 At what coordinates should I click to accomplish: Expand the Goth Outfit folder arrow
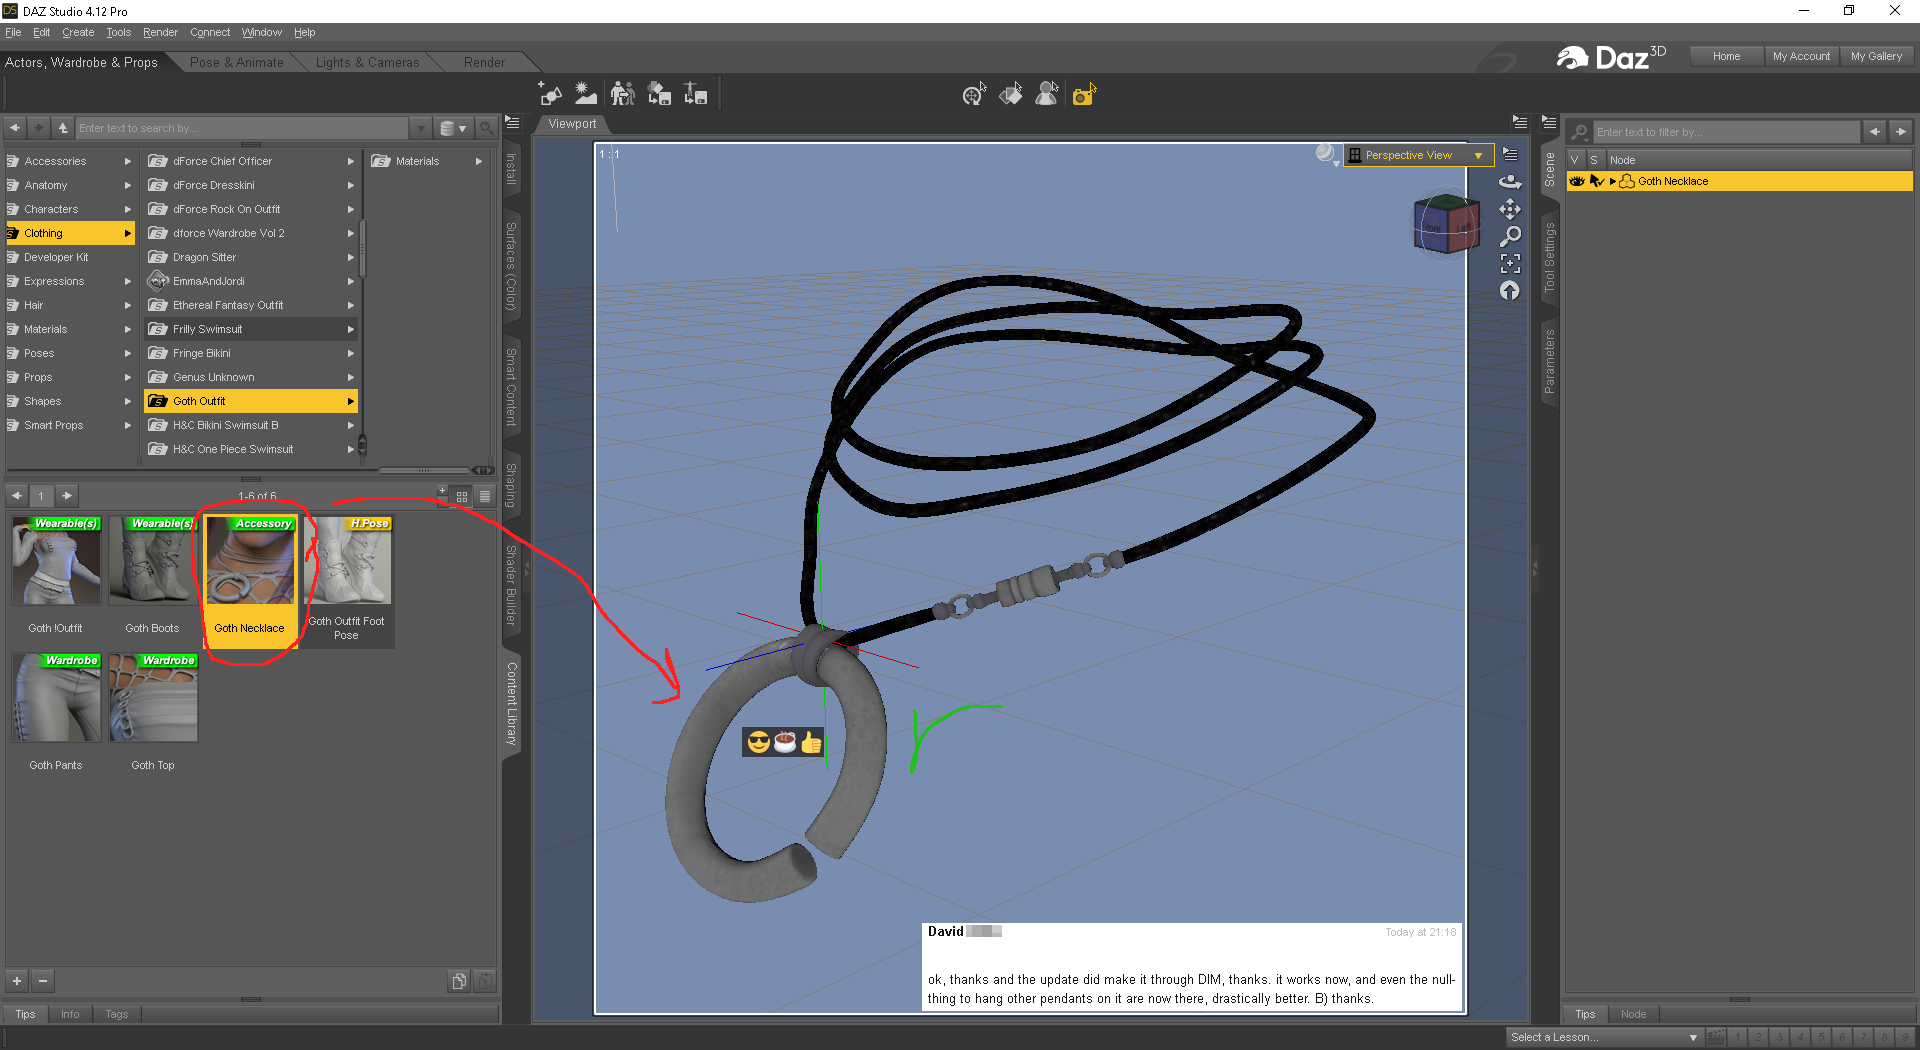tap(351, 401)
